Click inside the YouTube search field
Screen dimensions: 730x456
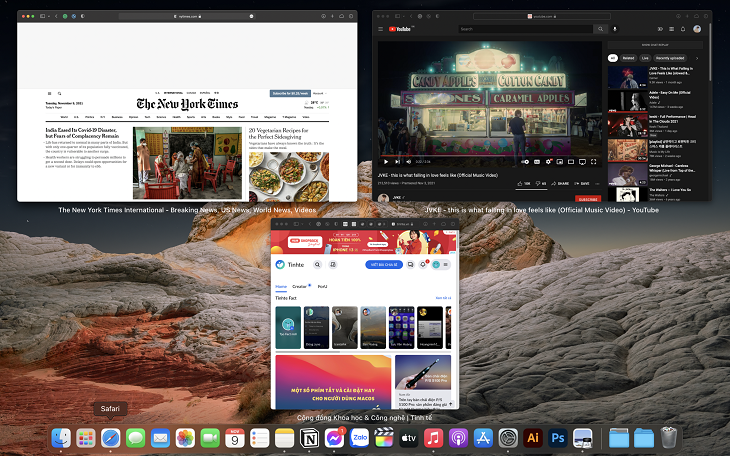point(526,29)
